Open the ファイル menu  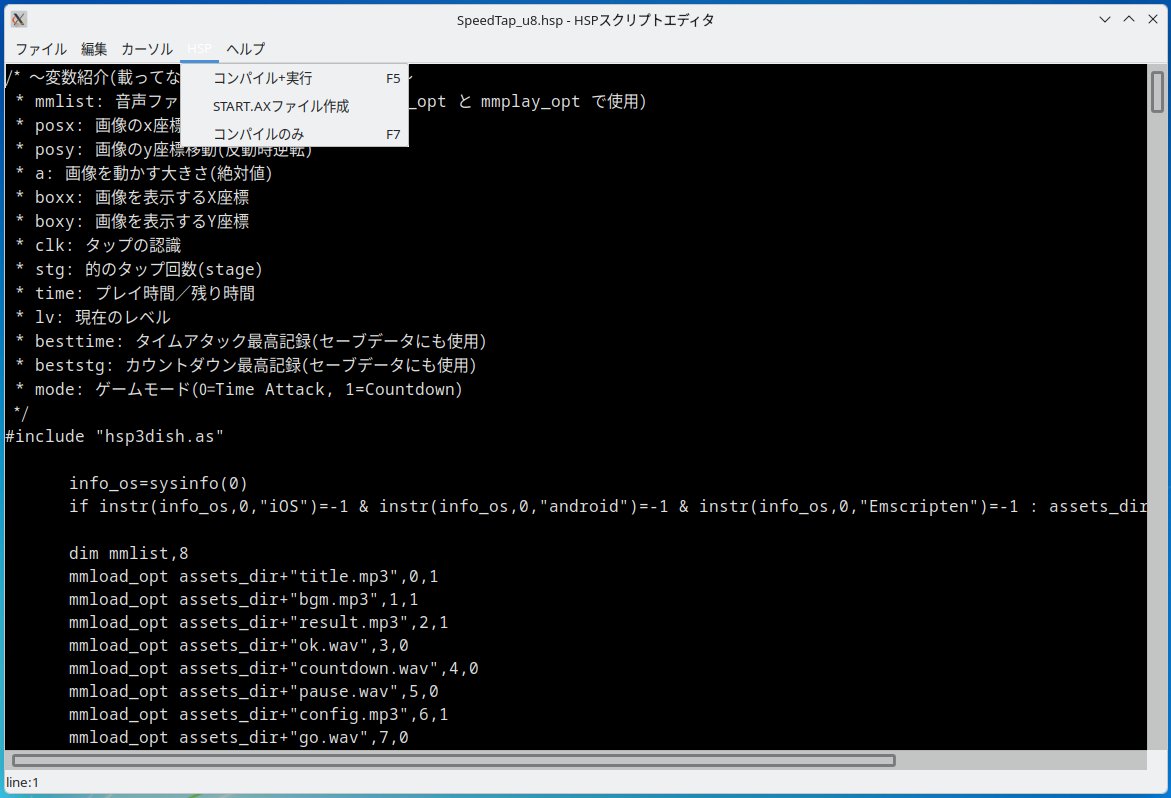pos(41,49)
